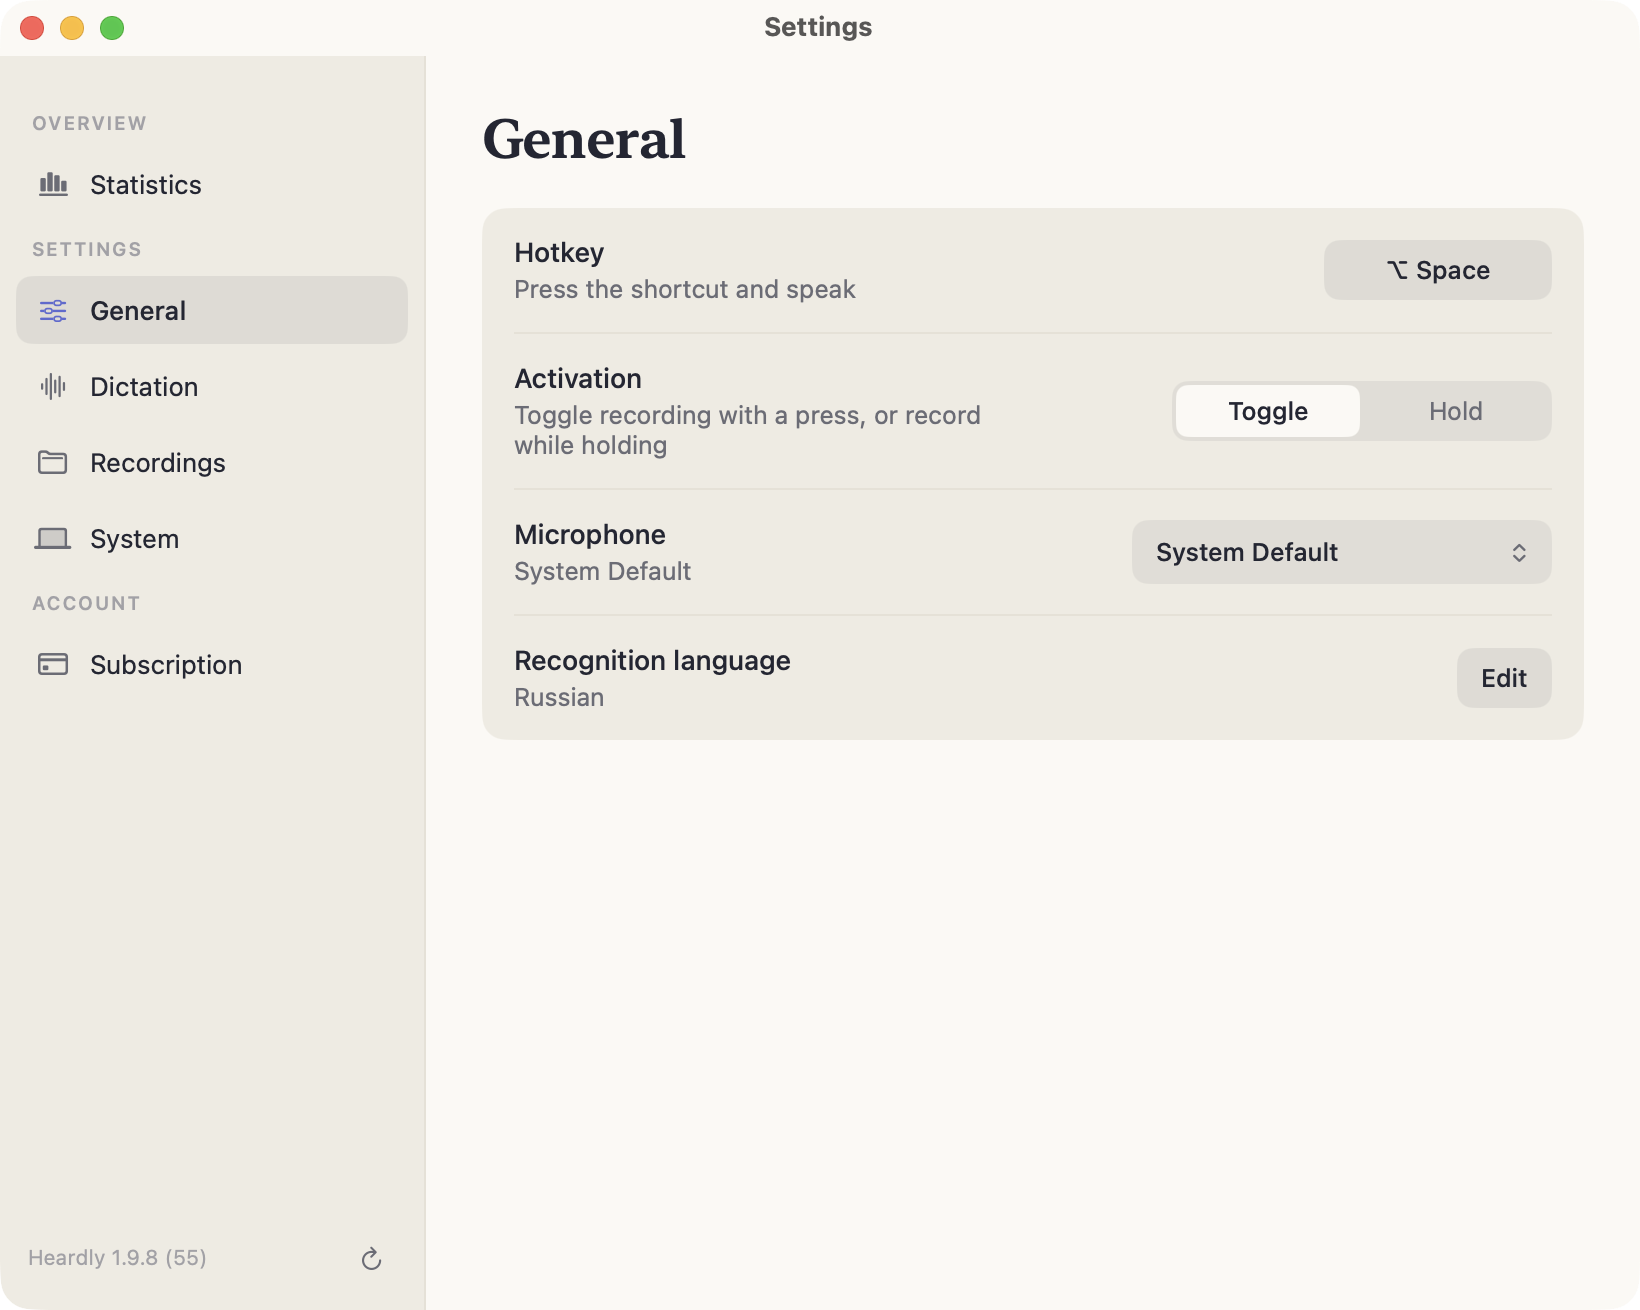Click the Heardly 1.9.8 (55) version text
Screen dimensions: 1640x1310
(117, 1258)
